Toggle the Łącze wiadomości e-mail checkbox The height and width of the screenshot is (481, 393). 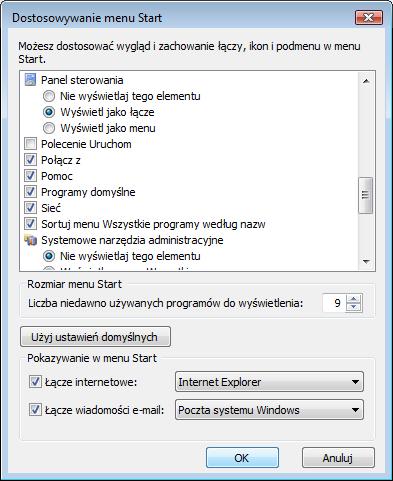(35, 410)
